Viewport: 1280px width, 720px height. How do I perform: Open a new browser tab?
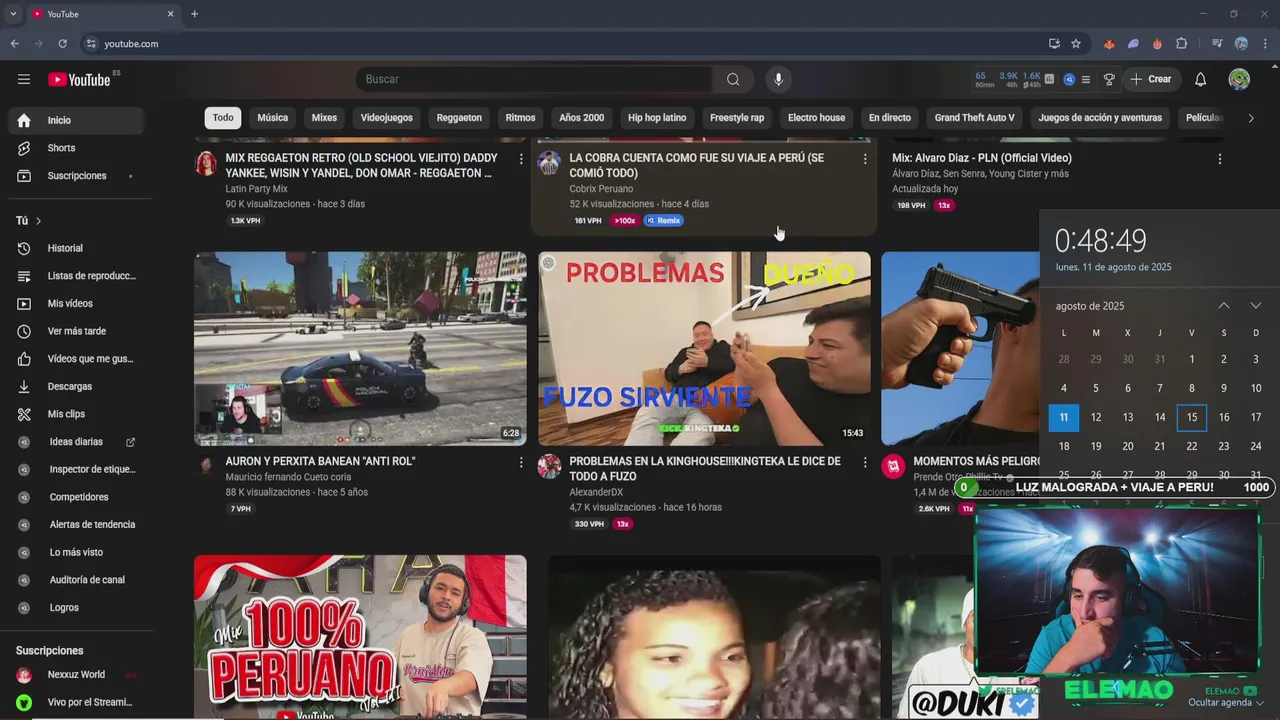click(194, 14)
